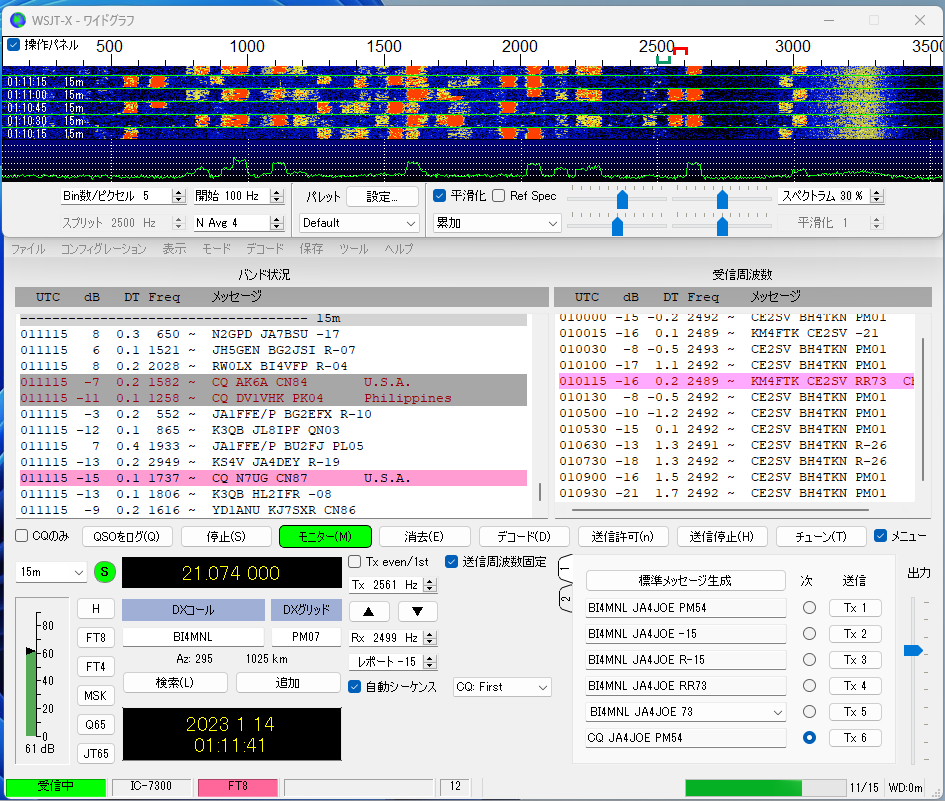Open the ファイル menu
Screen dimensions: 945x801
28,249
